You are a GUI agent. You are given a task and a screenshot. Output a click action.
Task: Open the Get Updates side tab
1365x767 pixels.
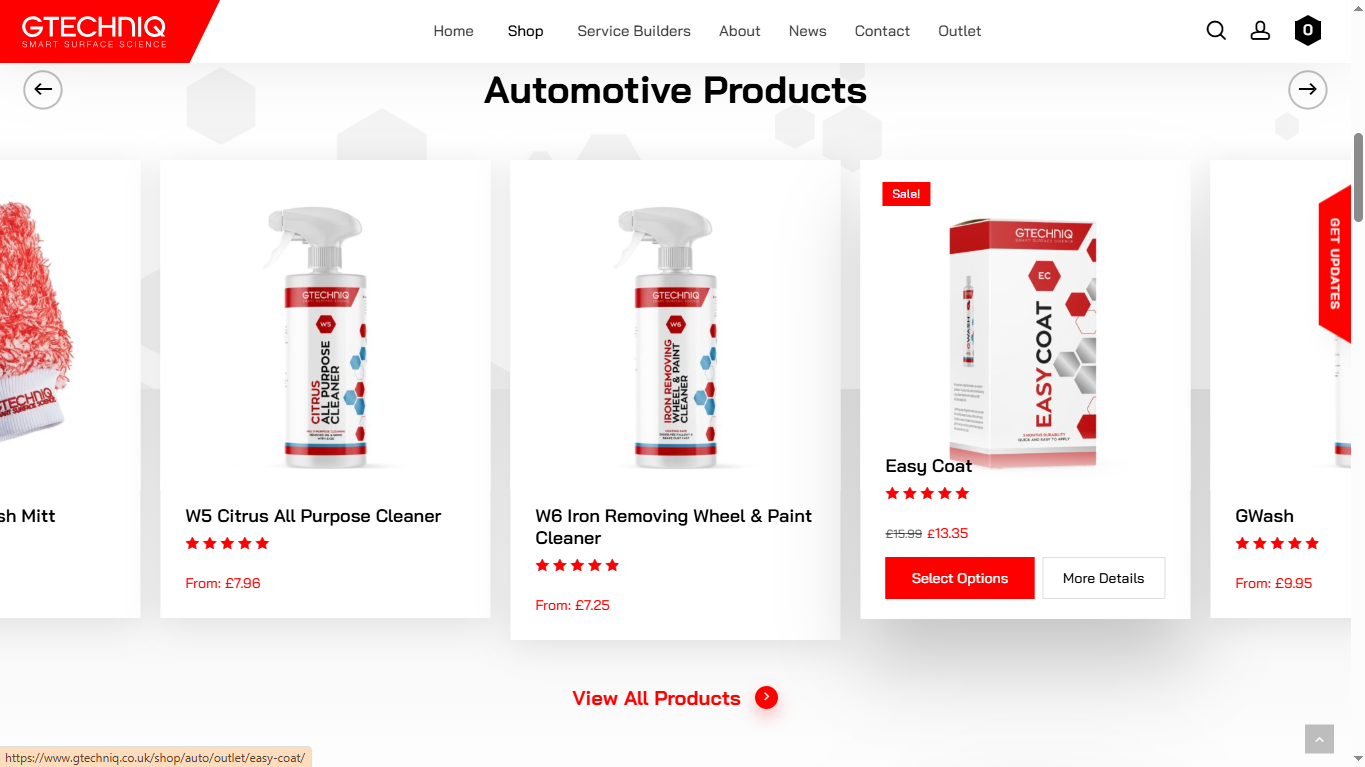(1335, 264)
